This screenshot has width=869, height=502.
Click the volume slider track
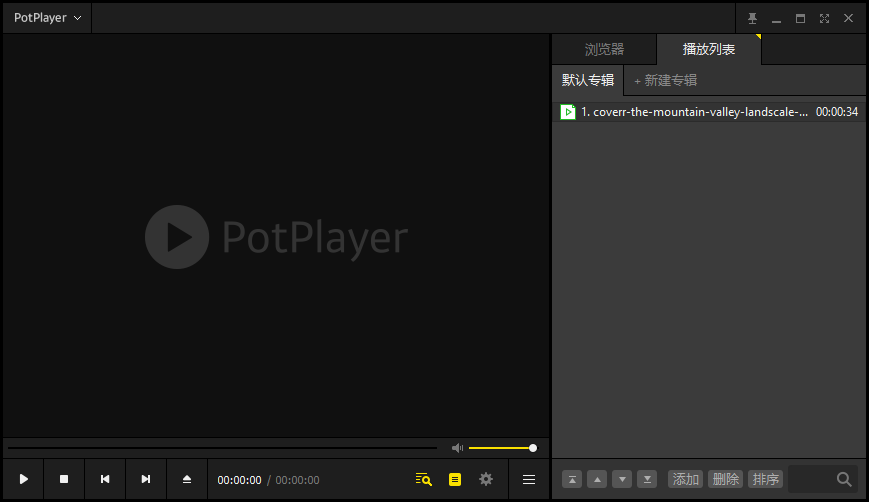(500, 448)
